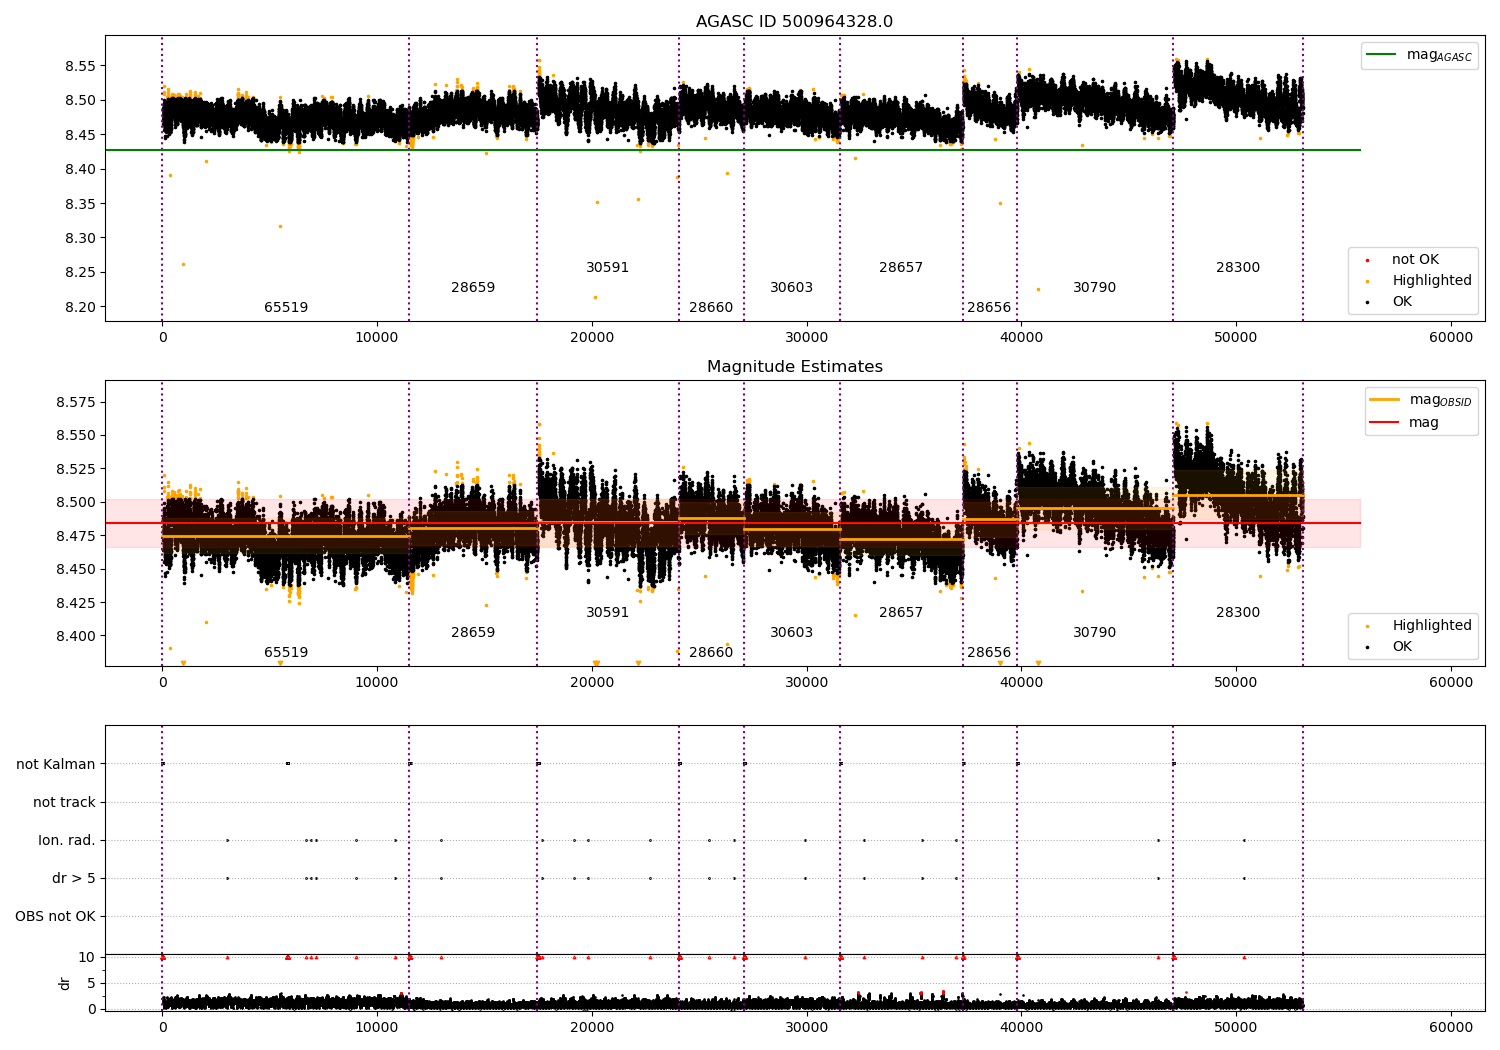Click obsid label 28657 in top plot
The height and width of the screenshot is (1050, 1500).
pos(901,268)
